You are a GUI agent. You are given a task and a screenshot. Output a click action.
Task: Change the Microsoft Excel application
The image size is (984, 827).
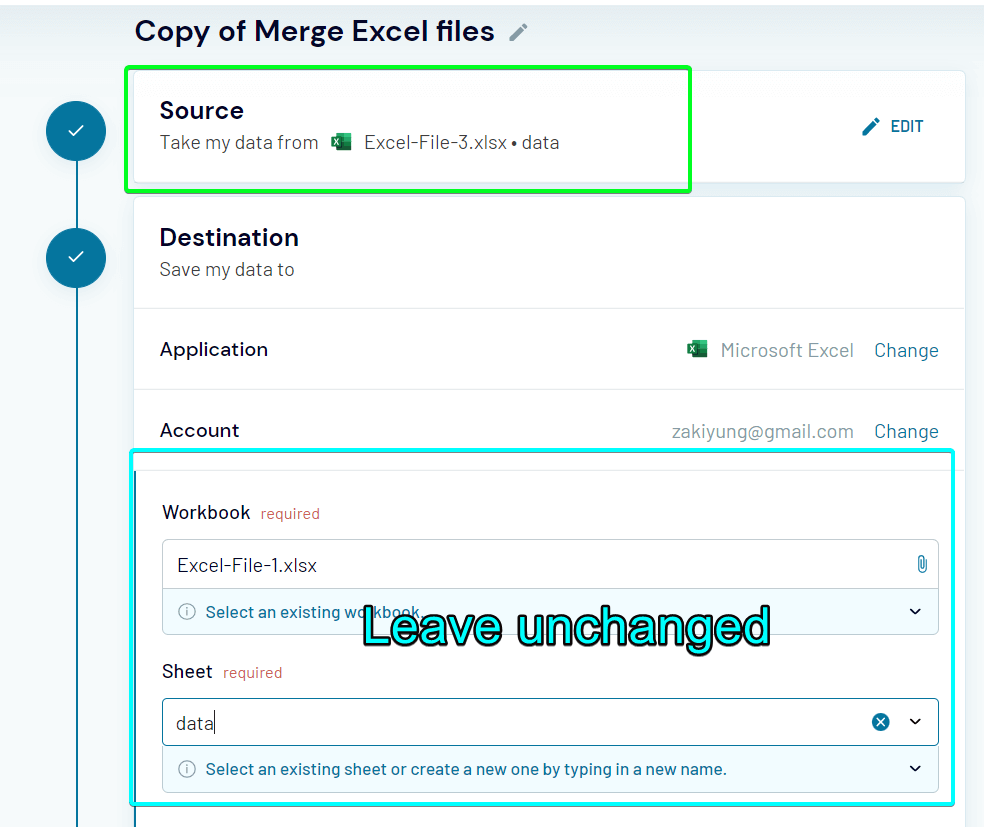(906, 350)
